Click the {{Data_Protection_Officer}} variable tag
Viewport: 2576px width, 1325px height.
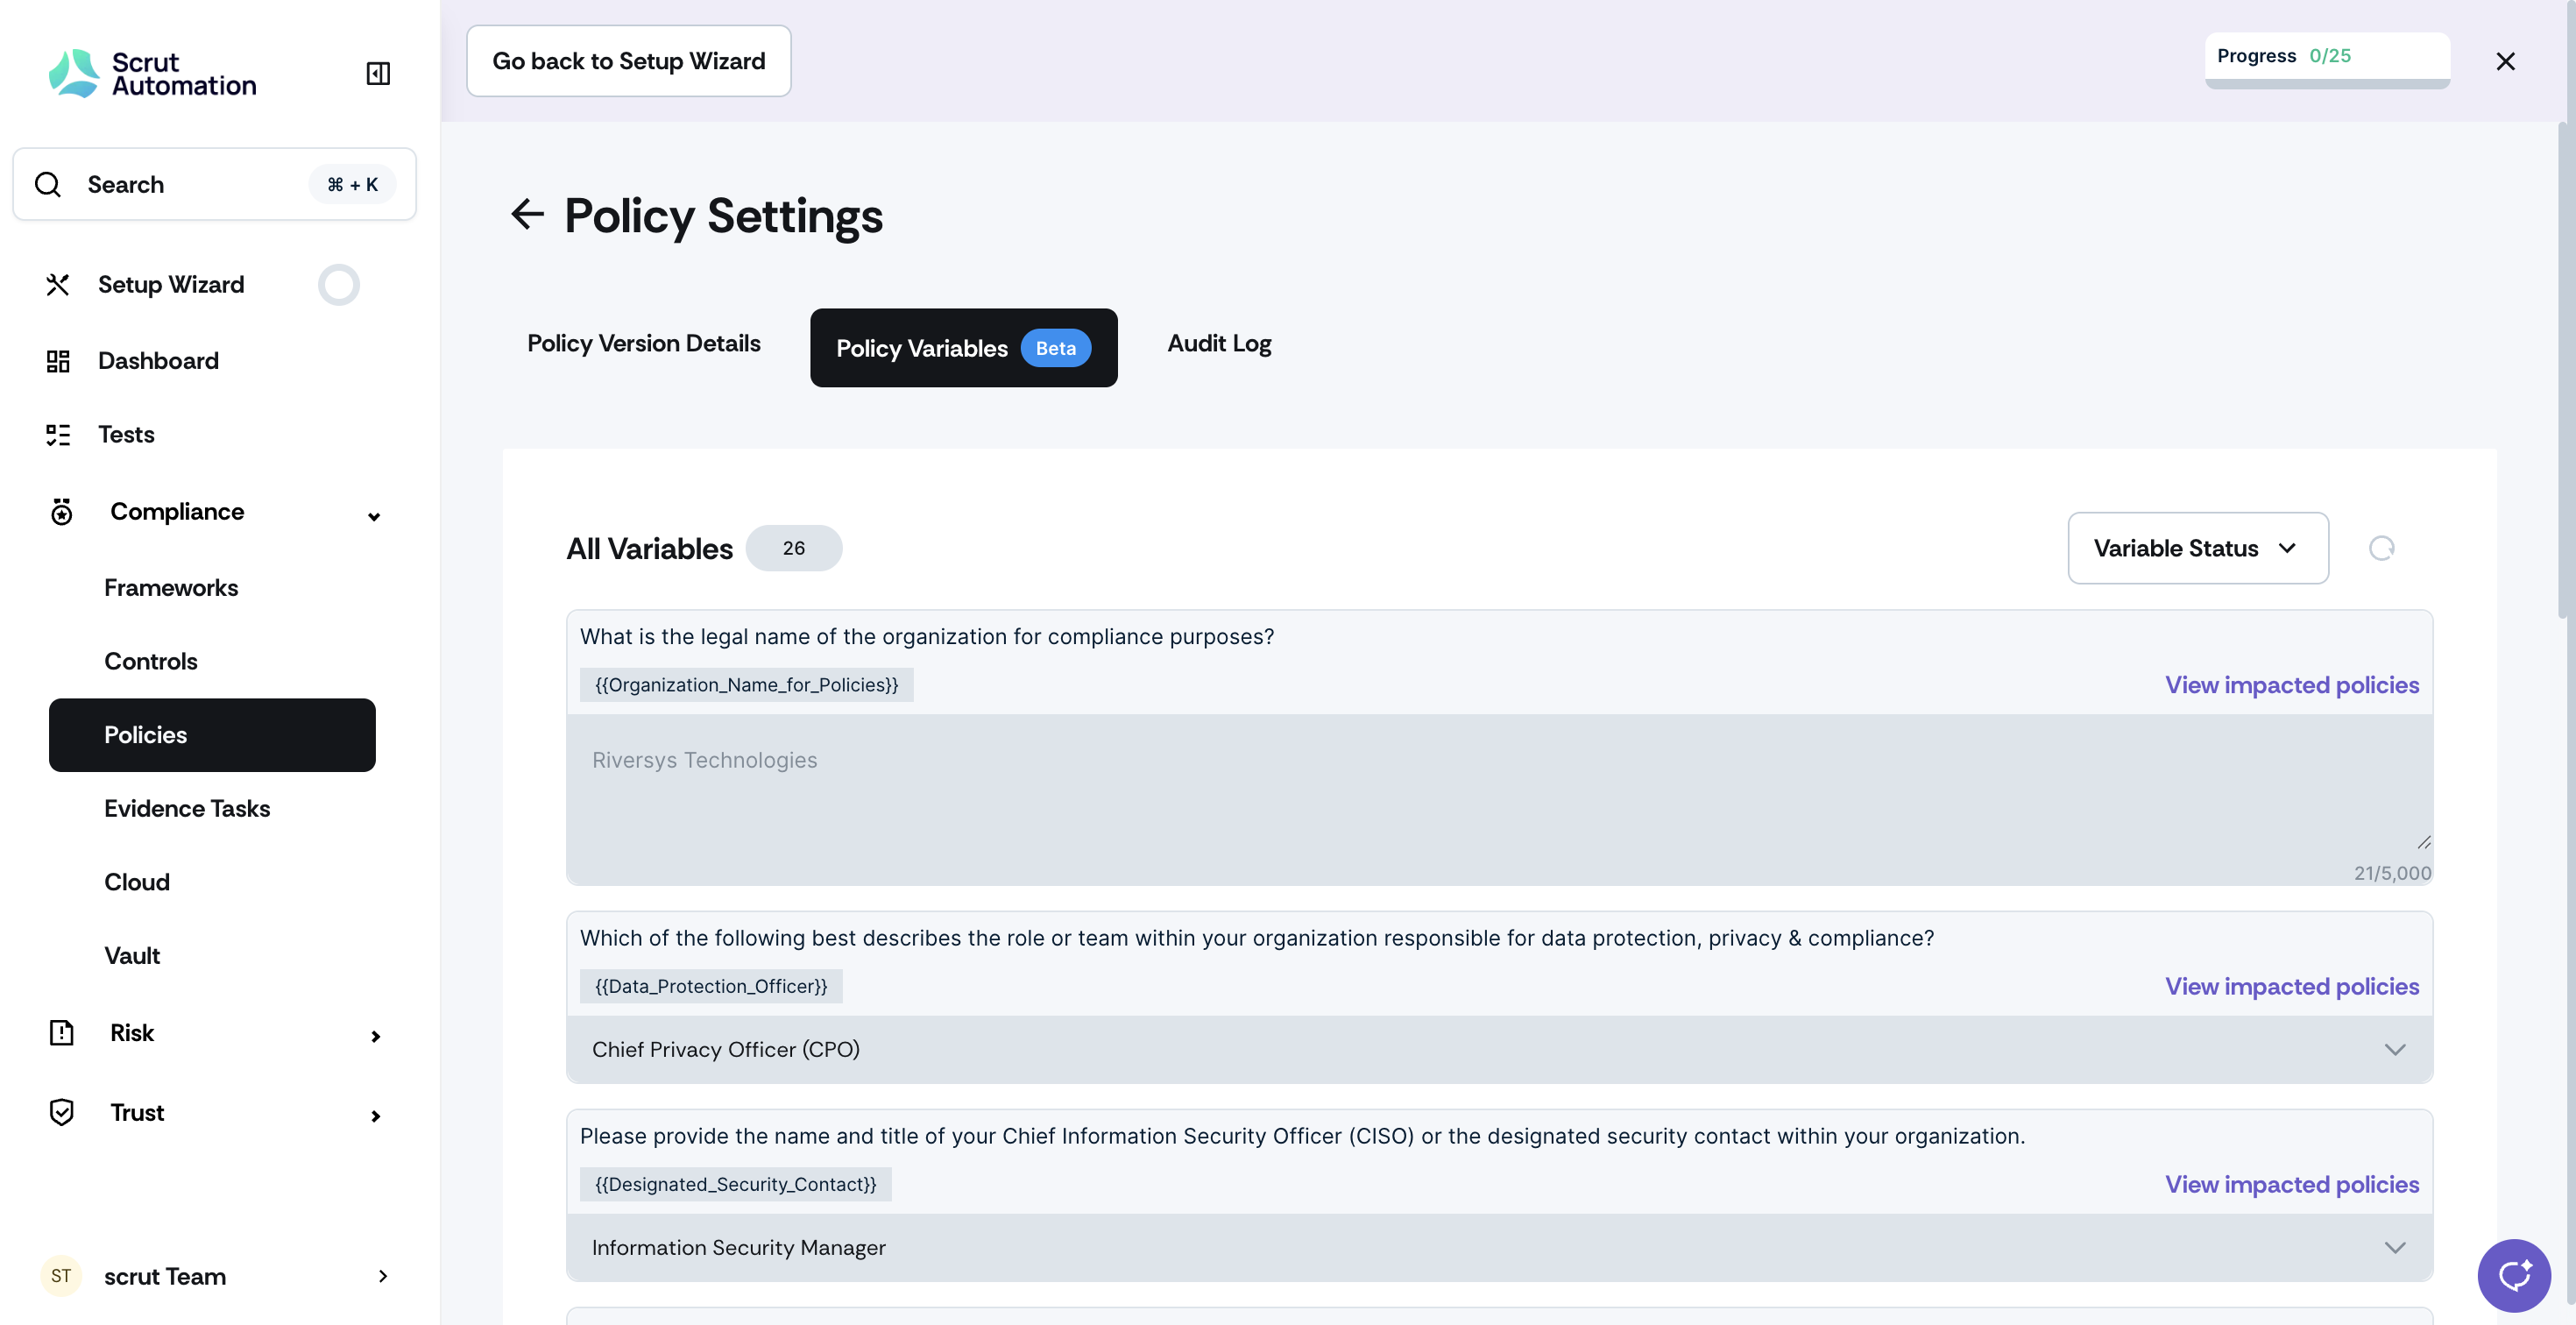(711, 987)
